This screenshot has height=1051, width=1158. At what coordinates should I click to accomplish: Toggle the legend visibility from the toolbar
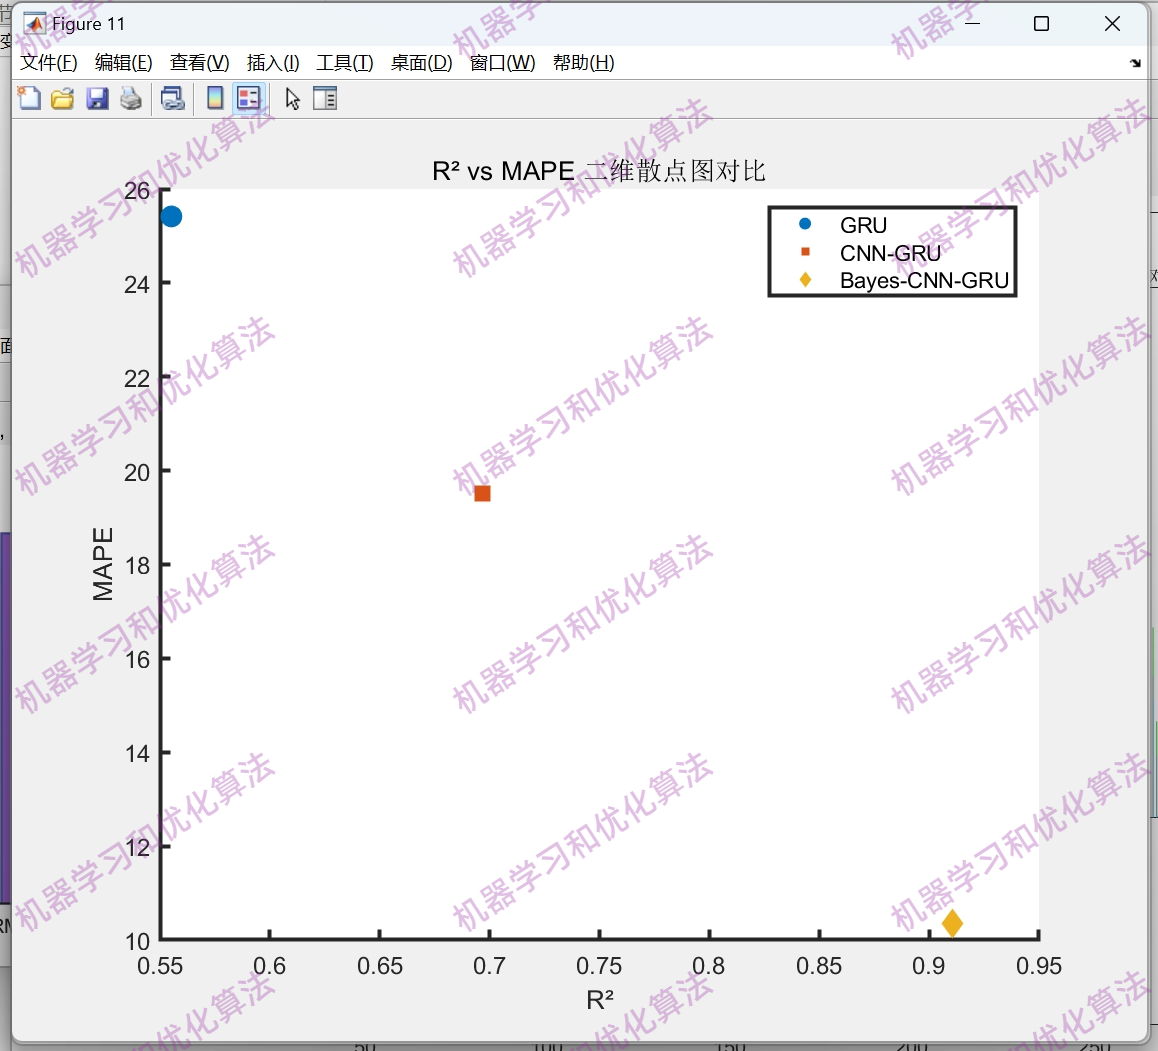click(x=250, y=98)
